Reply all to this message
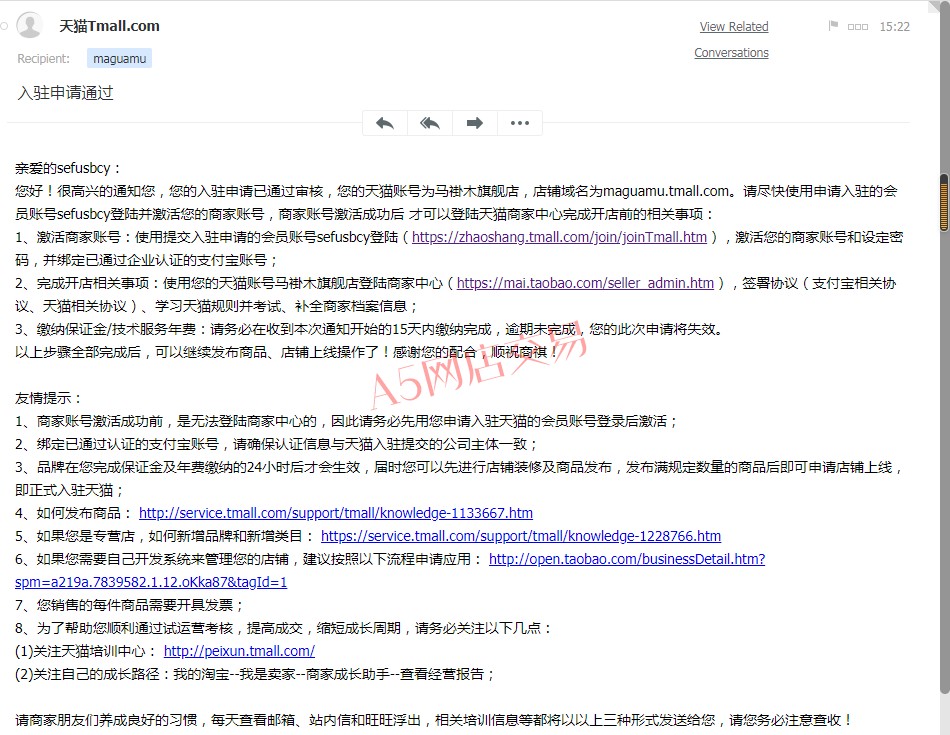The width and height of the screenshot is (950, 735). click(430, 123)
